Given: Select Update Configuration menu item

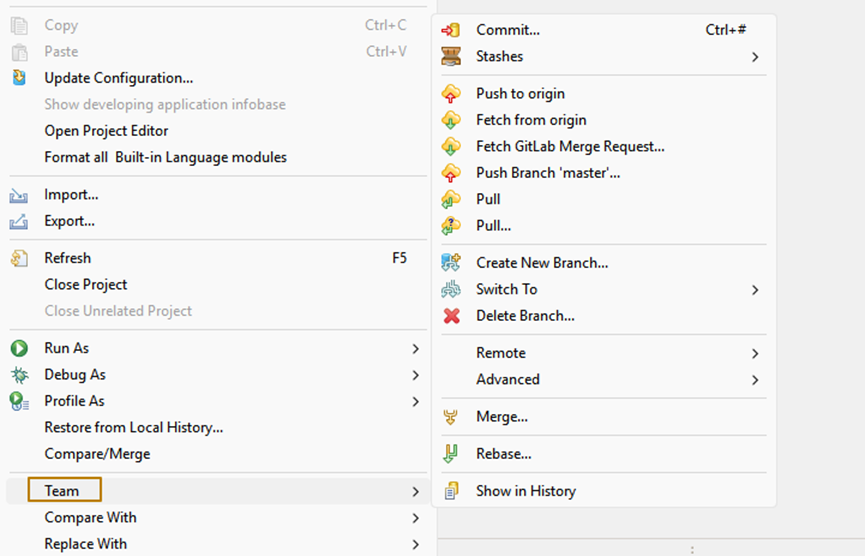Looking at the screenshot, I should tap(118, 78).
